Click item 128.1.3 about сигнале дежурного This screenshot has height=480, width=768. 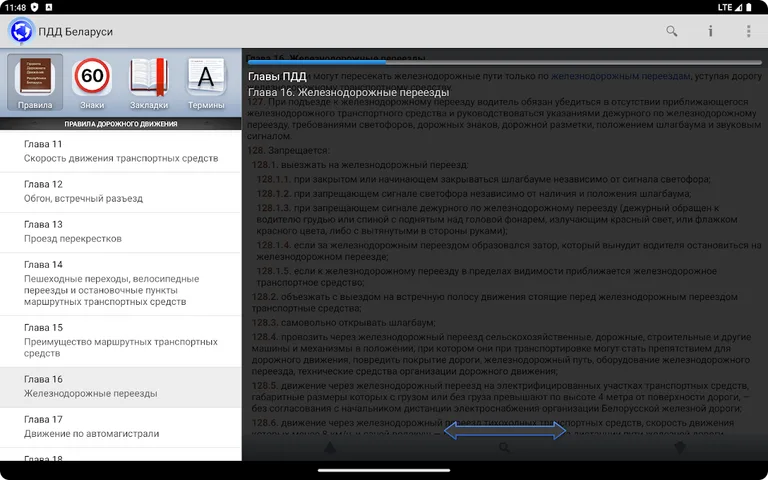click(497, 219)
